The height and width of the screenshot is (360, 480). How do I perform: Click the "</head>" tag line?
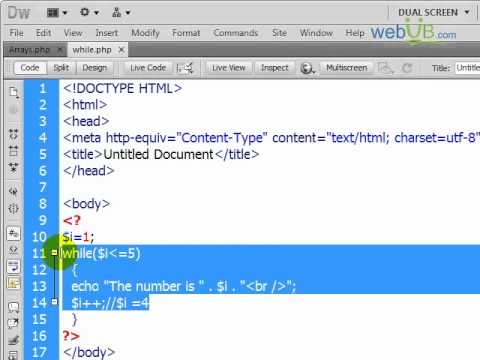point(89,171)
